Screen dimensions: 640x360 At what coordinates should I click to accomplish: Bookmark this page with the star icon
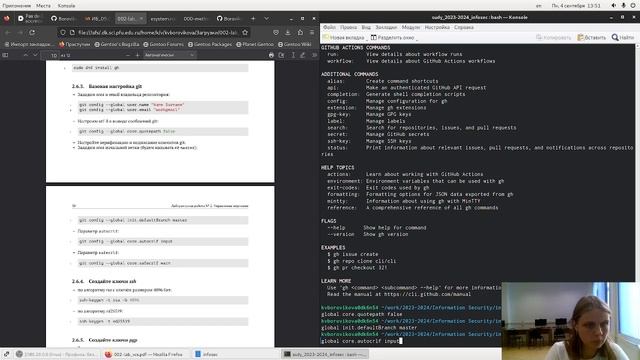[x=245, y=33]
